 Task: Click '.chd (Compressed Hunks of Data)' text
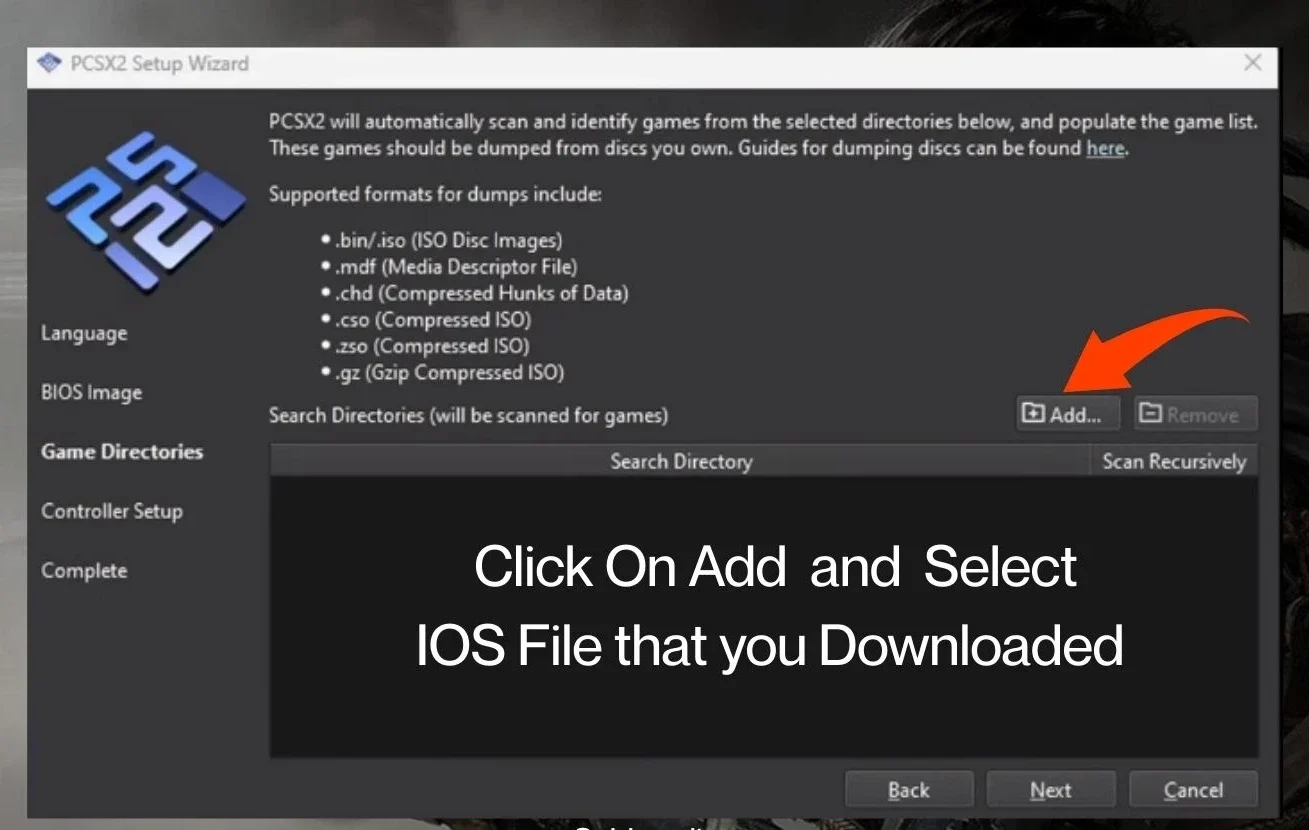tap(482, 293)
